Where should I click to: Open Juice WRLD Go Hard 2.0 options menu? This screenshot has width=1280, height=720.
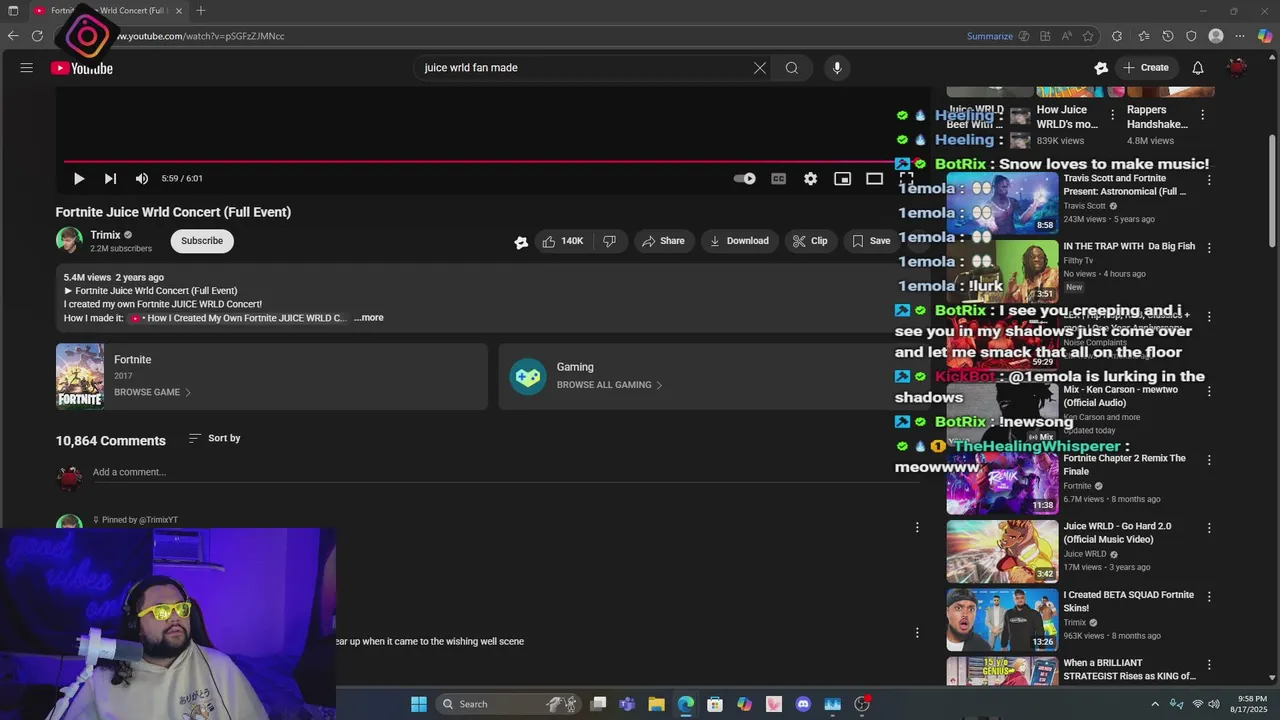1209,528
